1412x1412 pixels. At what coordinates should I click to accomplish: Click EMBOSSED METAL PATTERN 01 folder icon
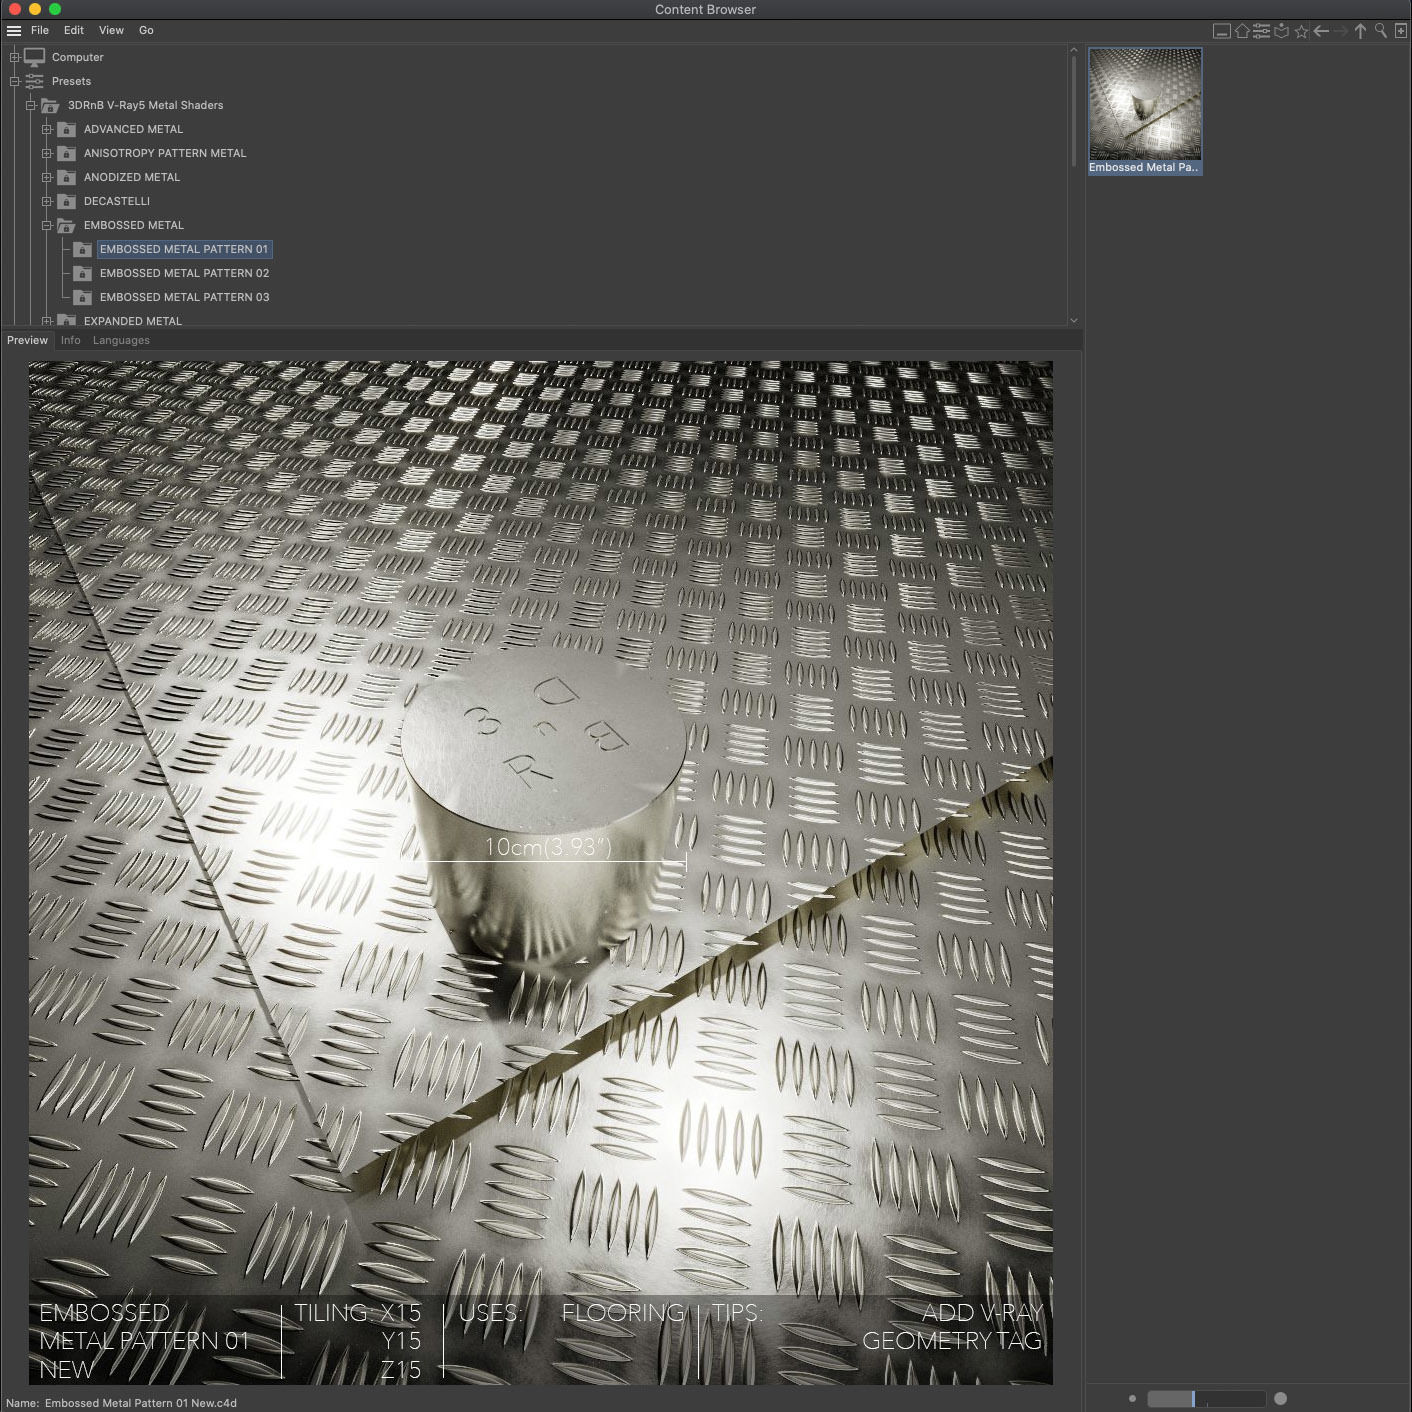tap(82, 249)
